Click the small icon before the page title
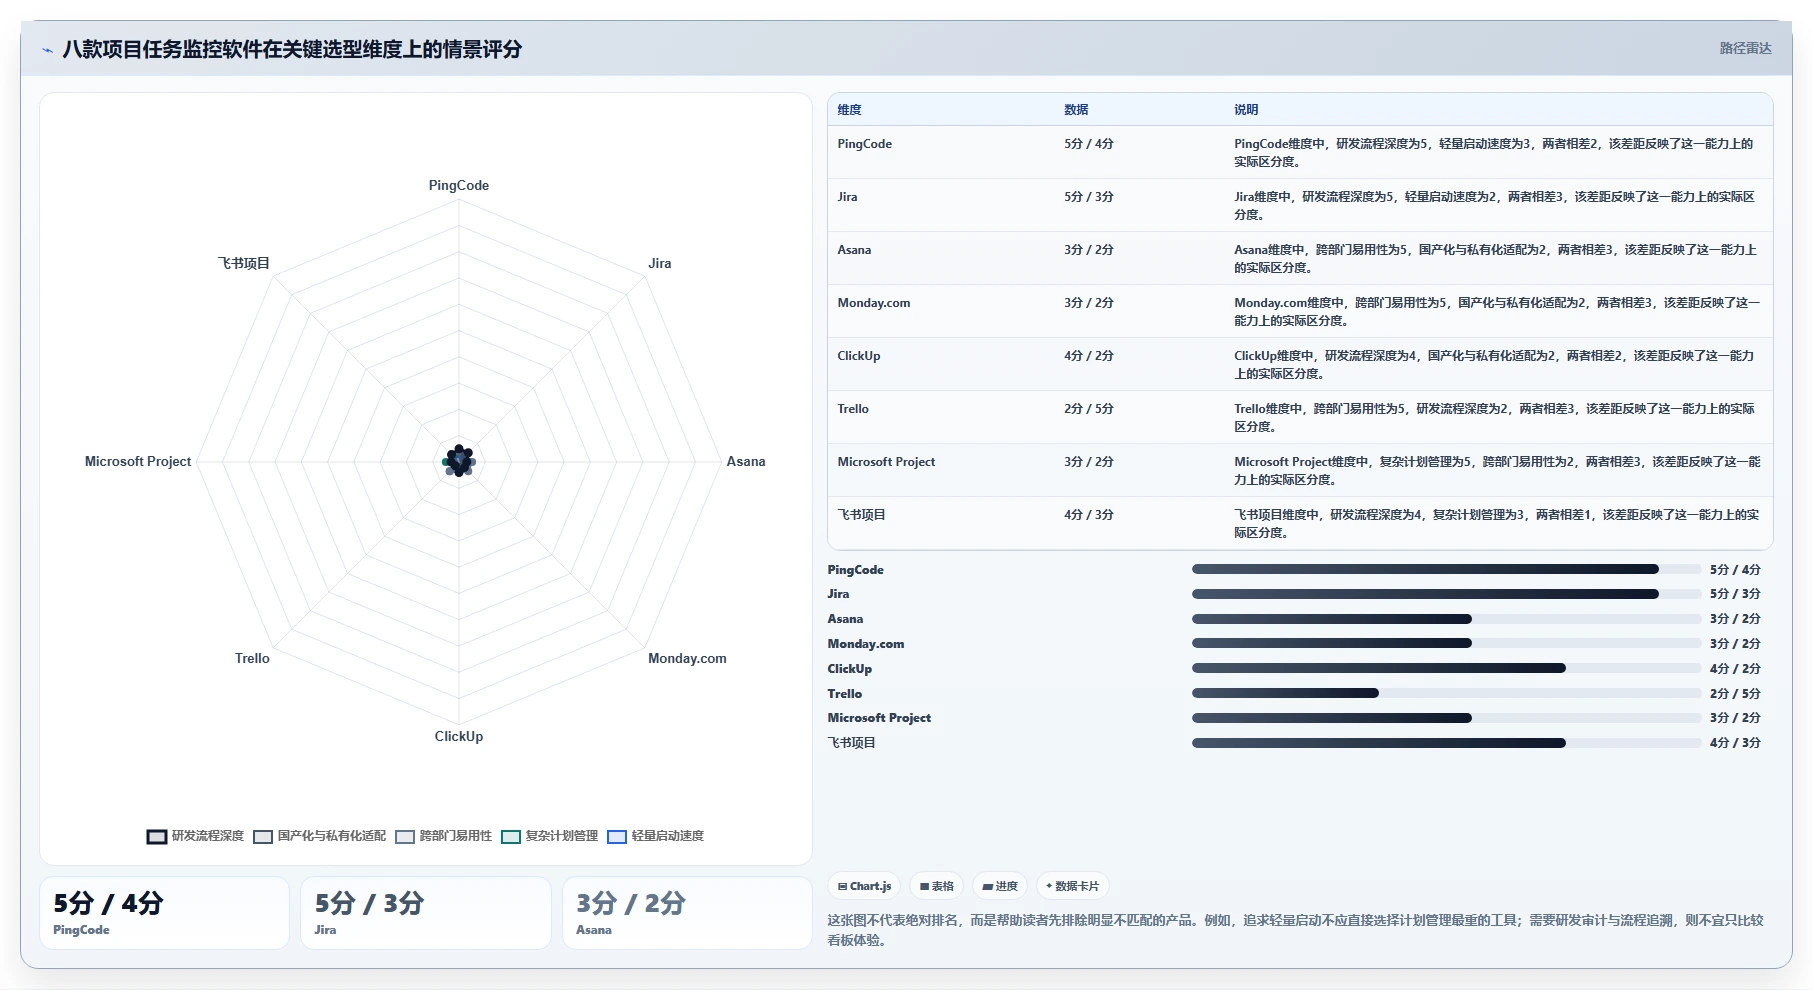This screenshot has width=1813, height=990. (x=47, y=50)
